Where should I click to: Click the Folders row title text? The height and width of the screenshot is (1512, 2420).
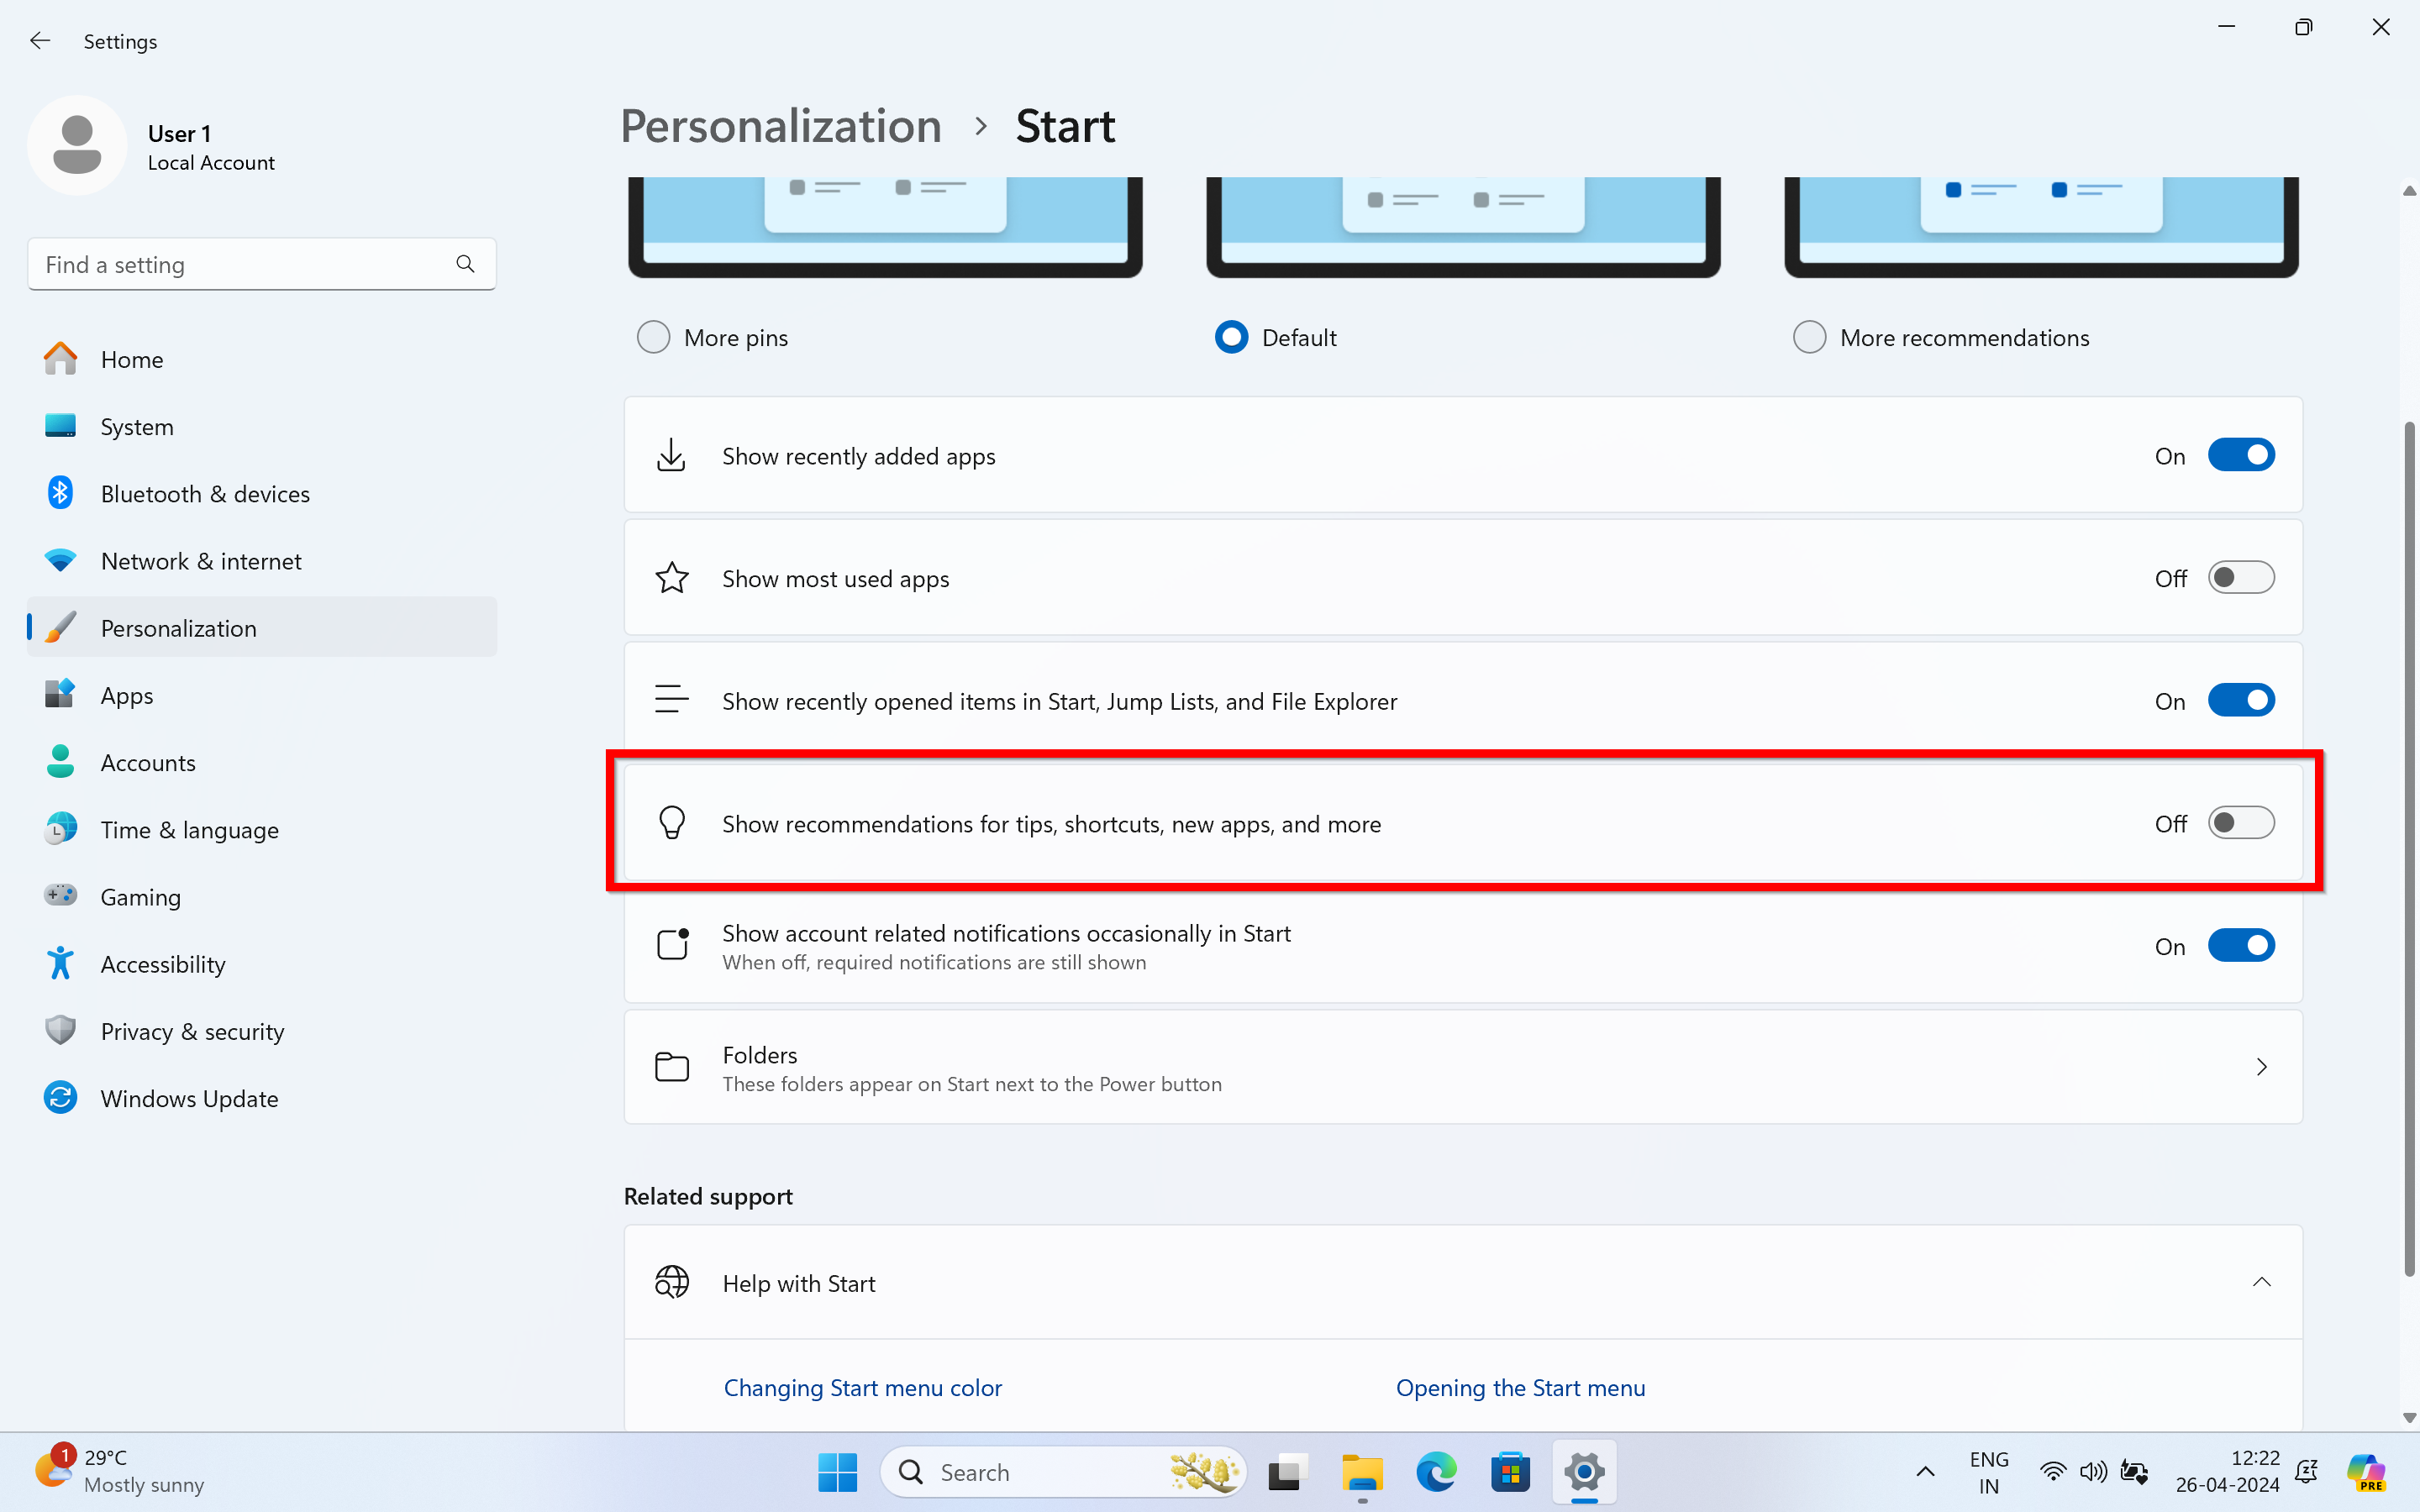759,1055
